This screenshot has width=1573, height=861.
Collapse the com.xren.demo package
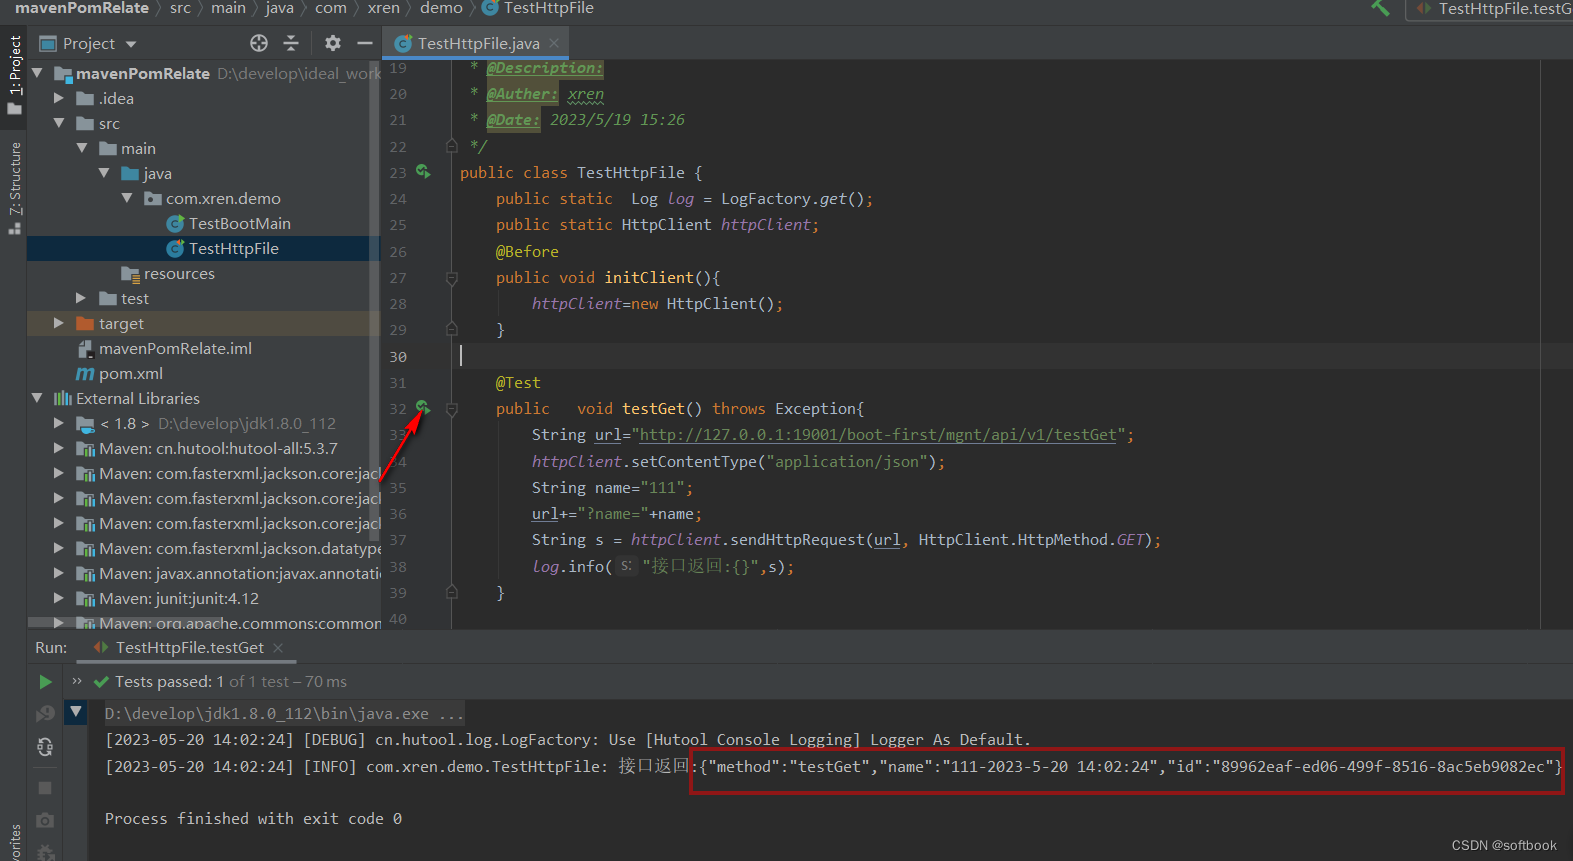click(127, 198)
